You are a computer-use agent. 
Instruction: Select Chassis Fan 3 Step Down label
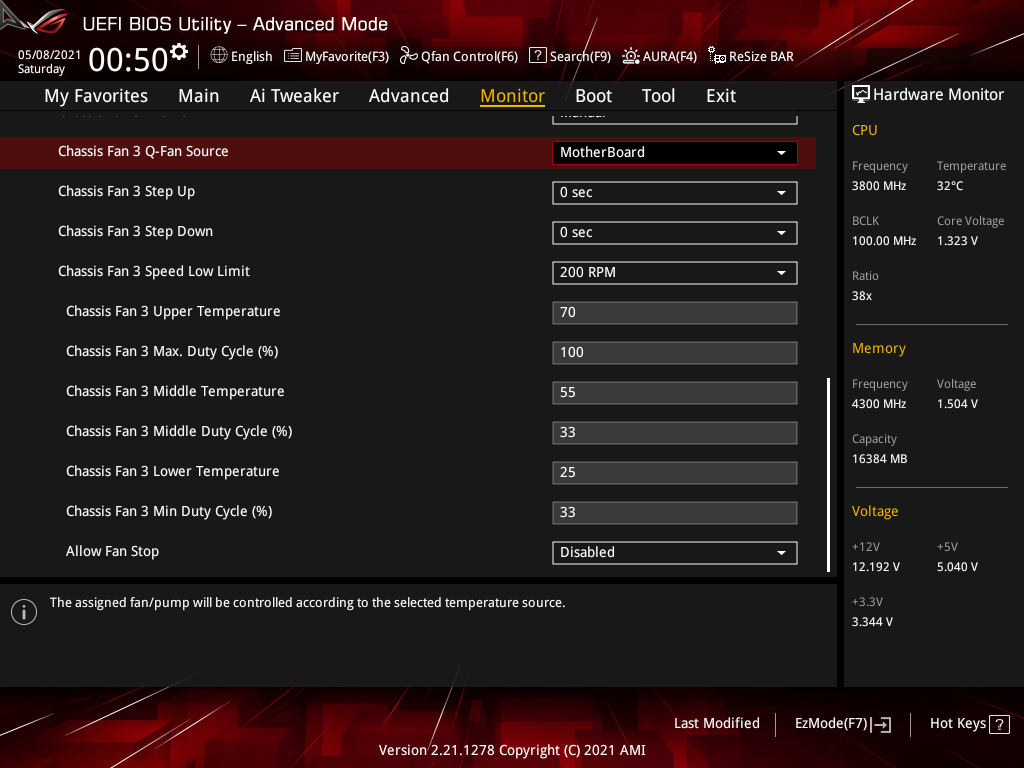[x=135, y=231]
